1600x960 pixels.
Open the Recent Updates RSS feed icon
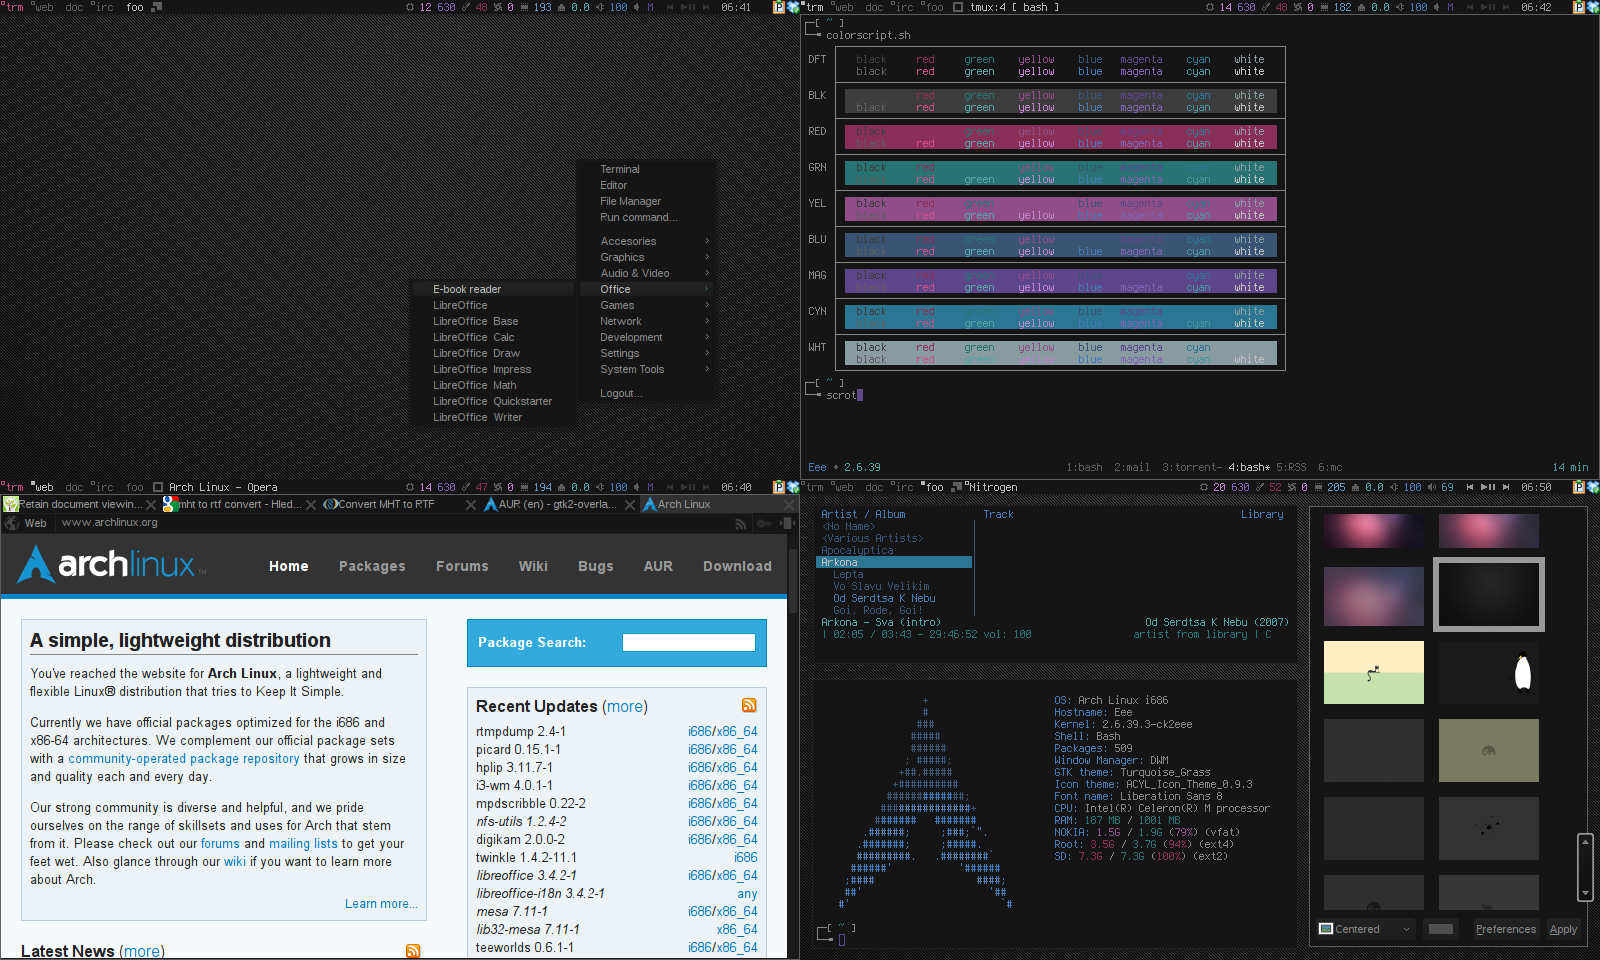pyautogui.click(x=749, y=705)
